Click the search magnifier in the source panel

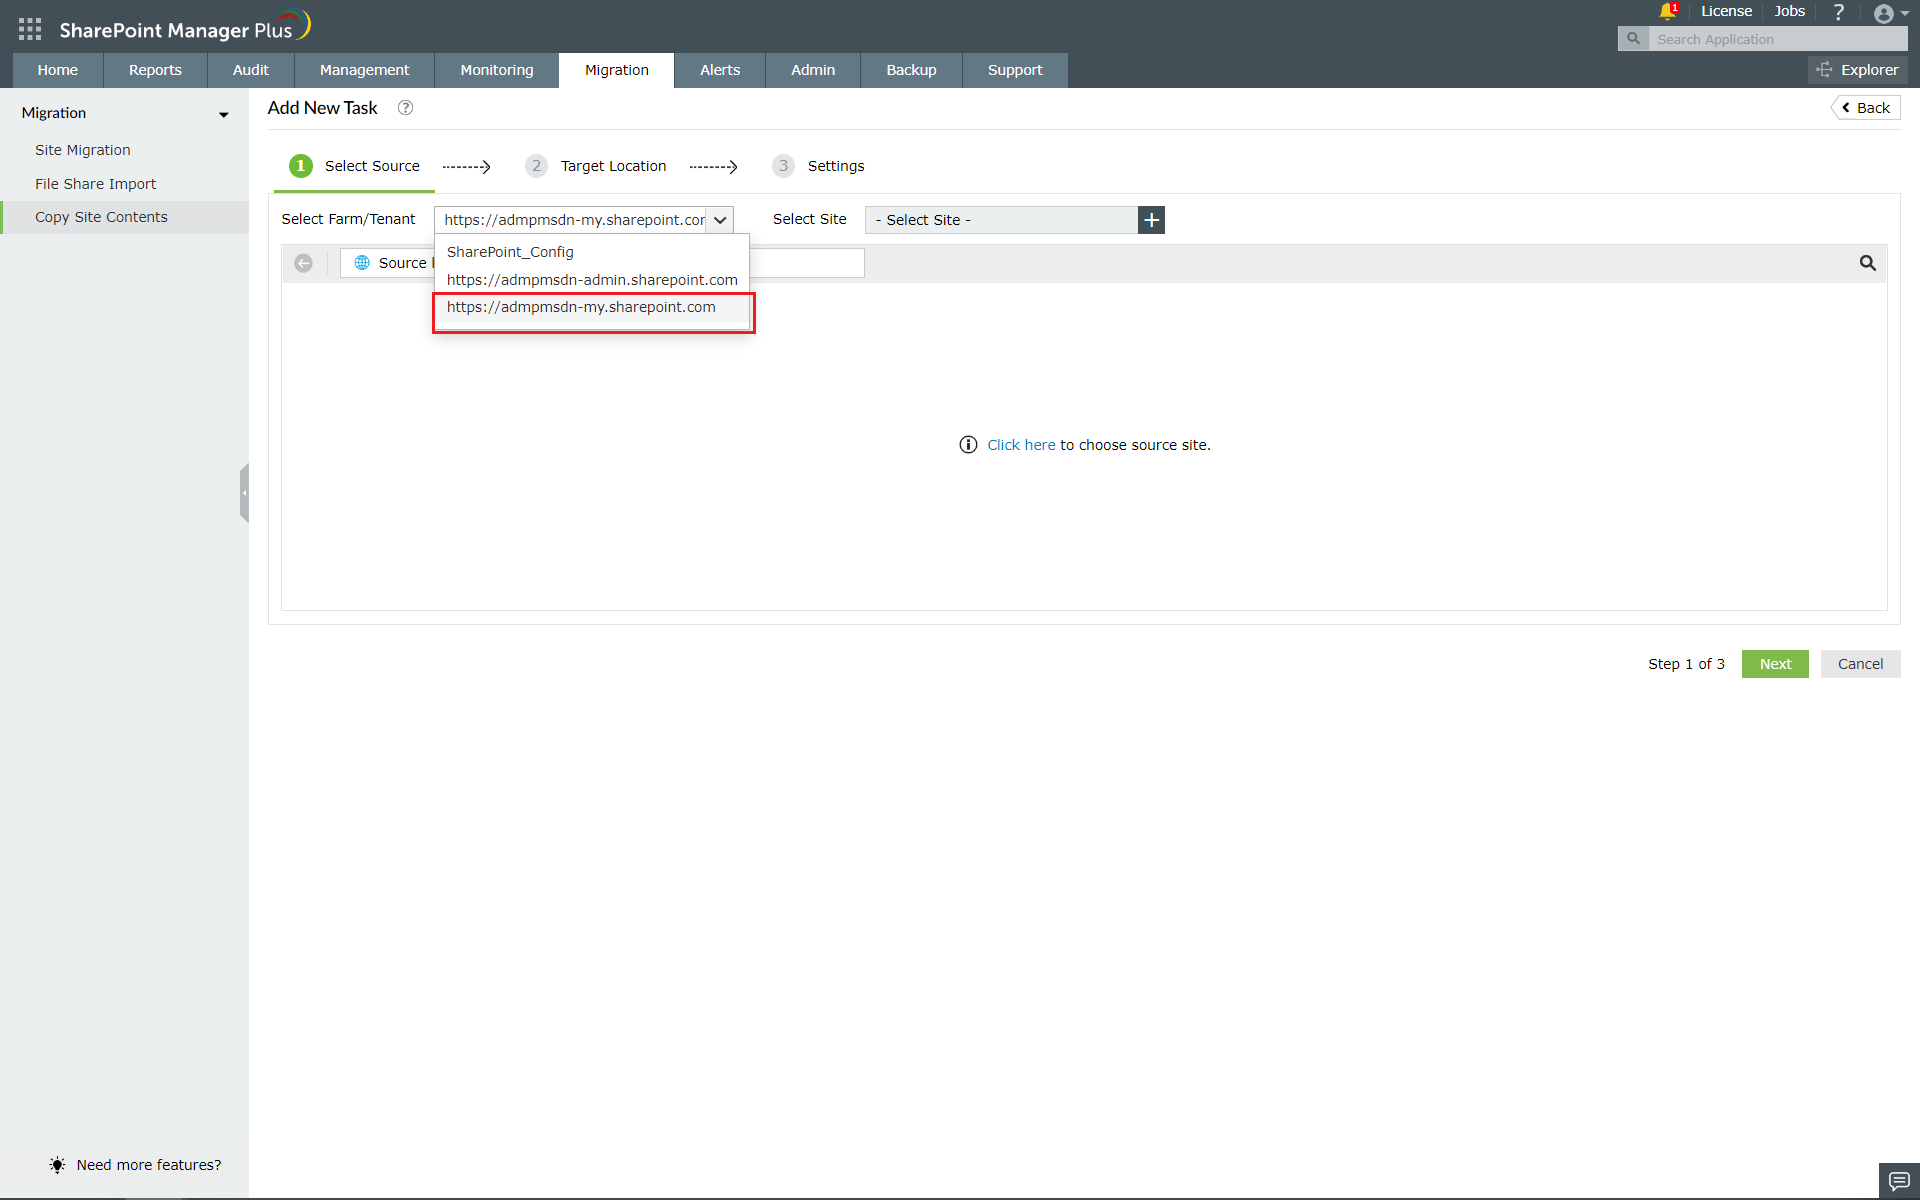click(1867, 263)
